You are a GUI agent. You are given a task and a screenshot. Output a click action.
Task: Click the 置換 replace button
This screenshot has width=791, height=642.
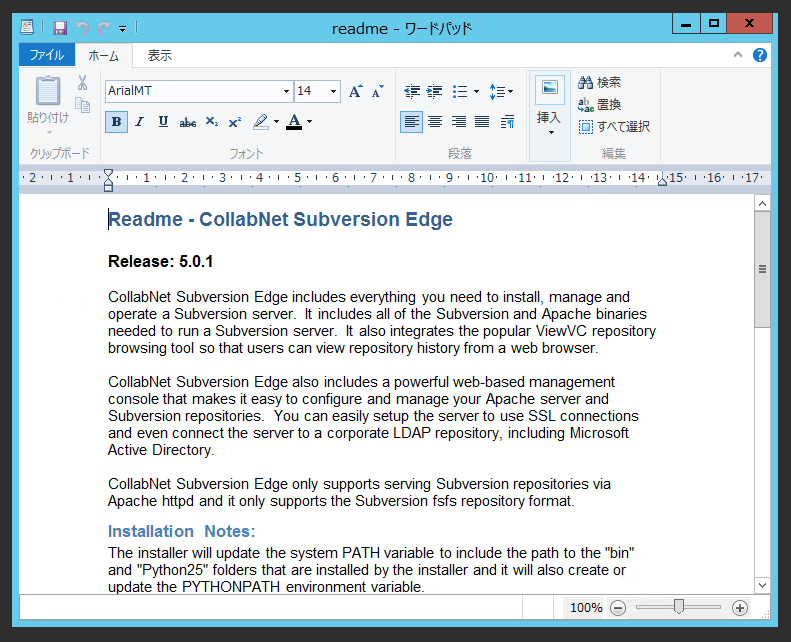[599, 105]
